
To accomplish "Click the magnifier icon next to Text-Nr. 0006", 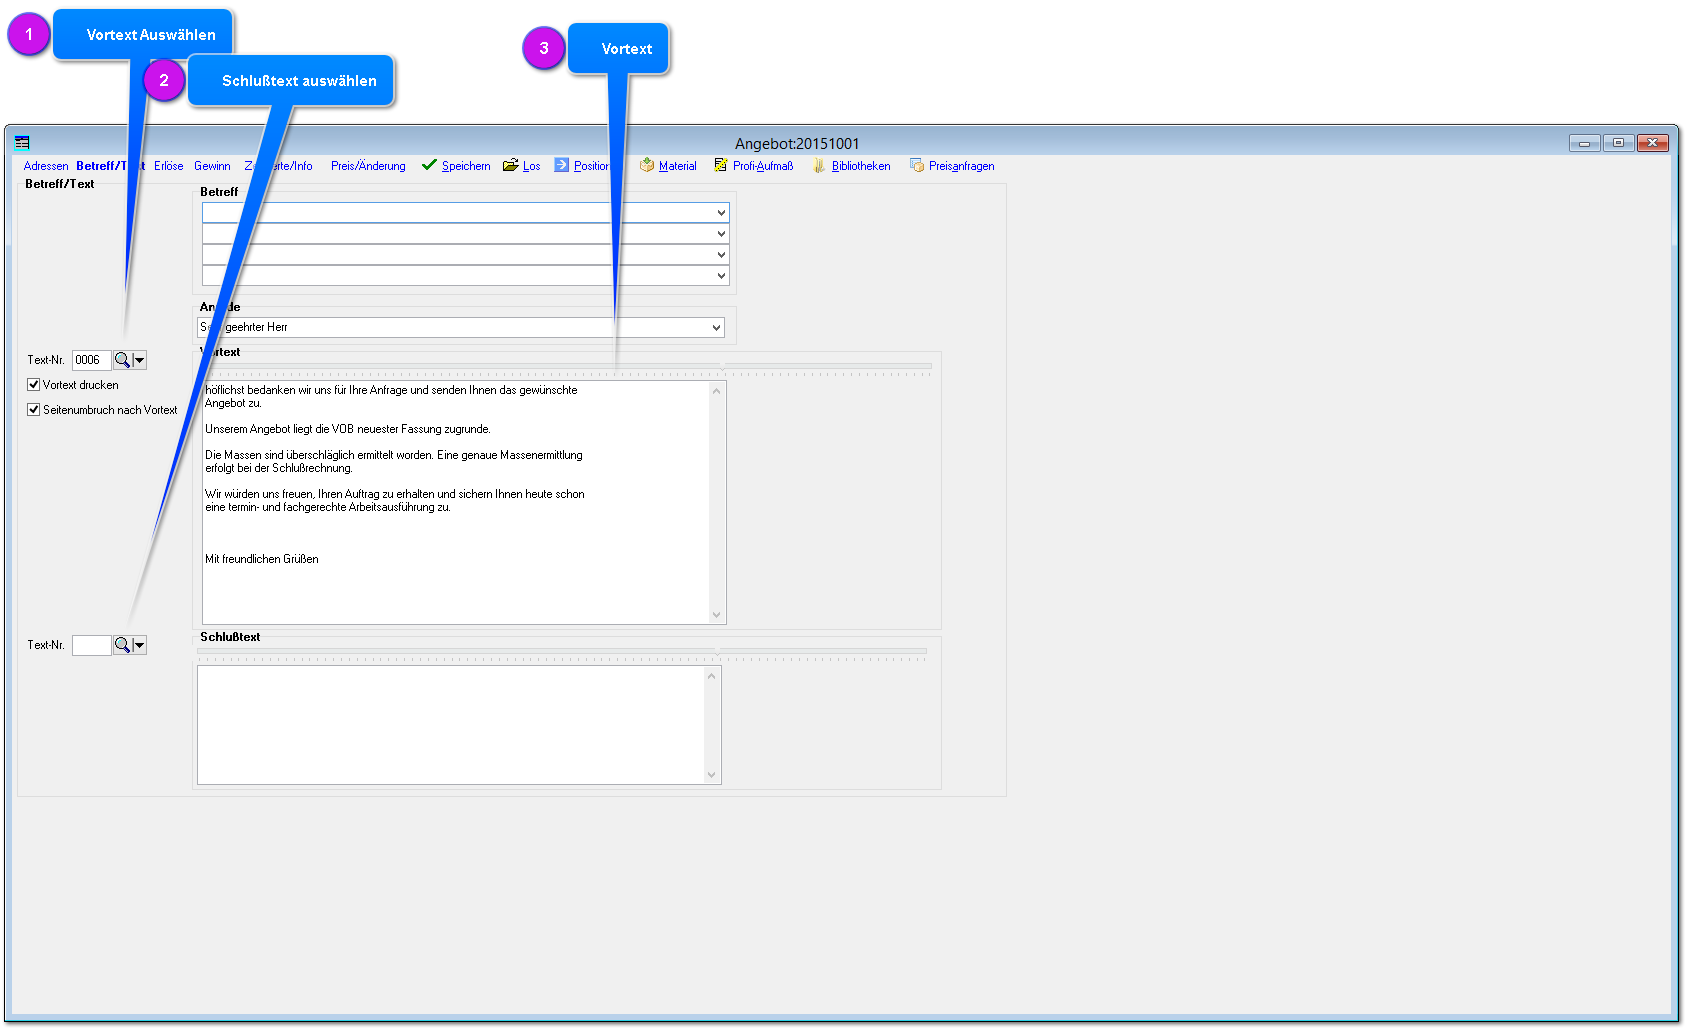I will tap(122, 360).
